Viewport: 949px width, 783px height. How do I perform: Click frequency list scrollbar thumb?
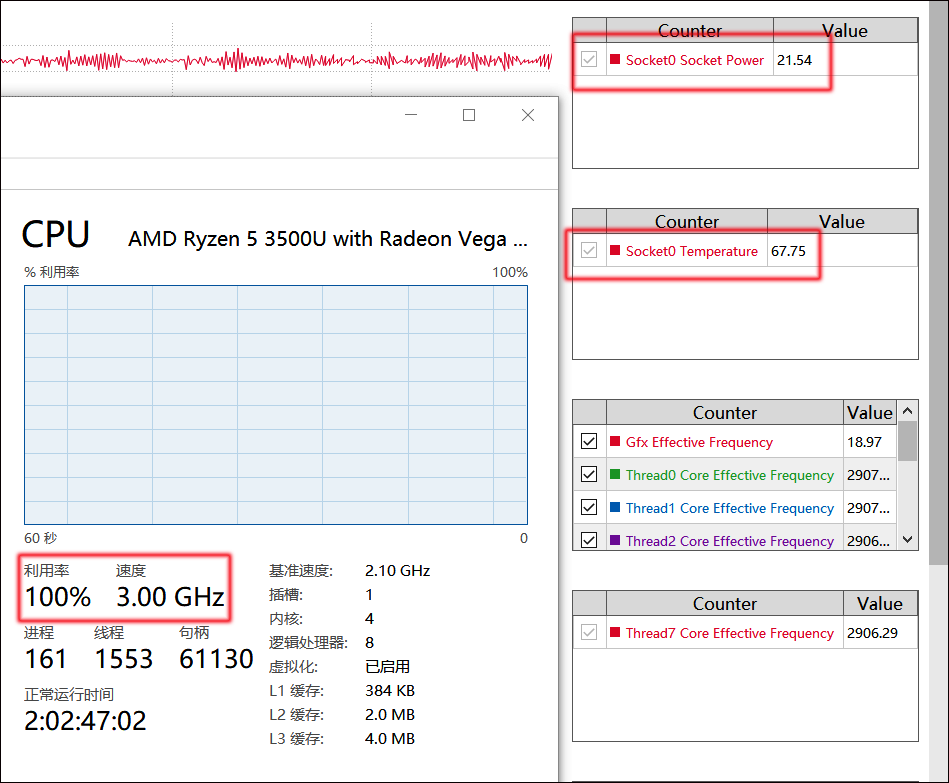tap(907, 441)
